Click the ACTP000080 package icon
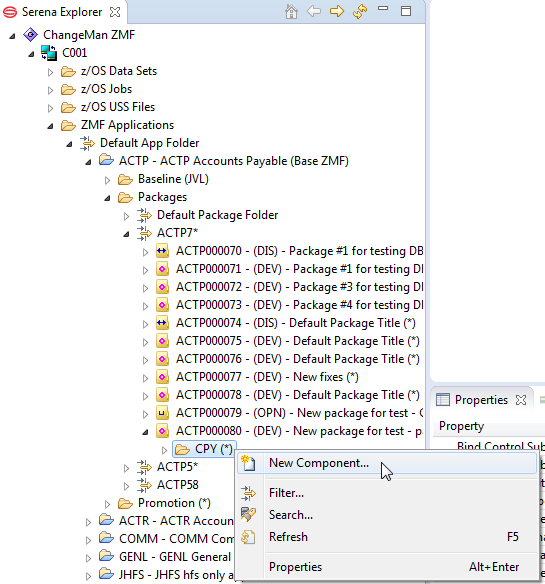Image resolution: width=545 pixels, height=584 pixels. (x=162, y=431)
